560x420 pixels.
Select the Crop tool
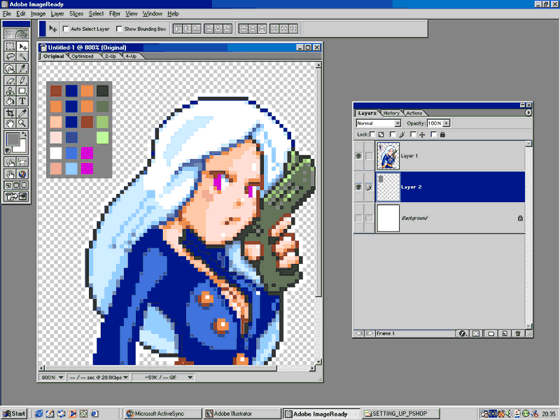point(10,114)
